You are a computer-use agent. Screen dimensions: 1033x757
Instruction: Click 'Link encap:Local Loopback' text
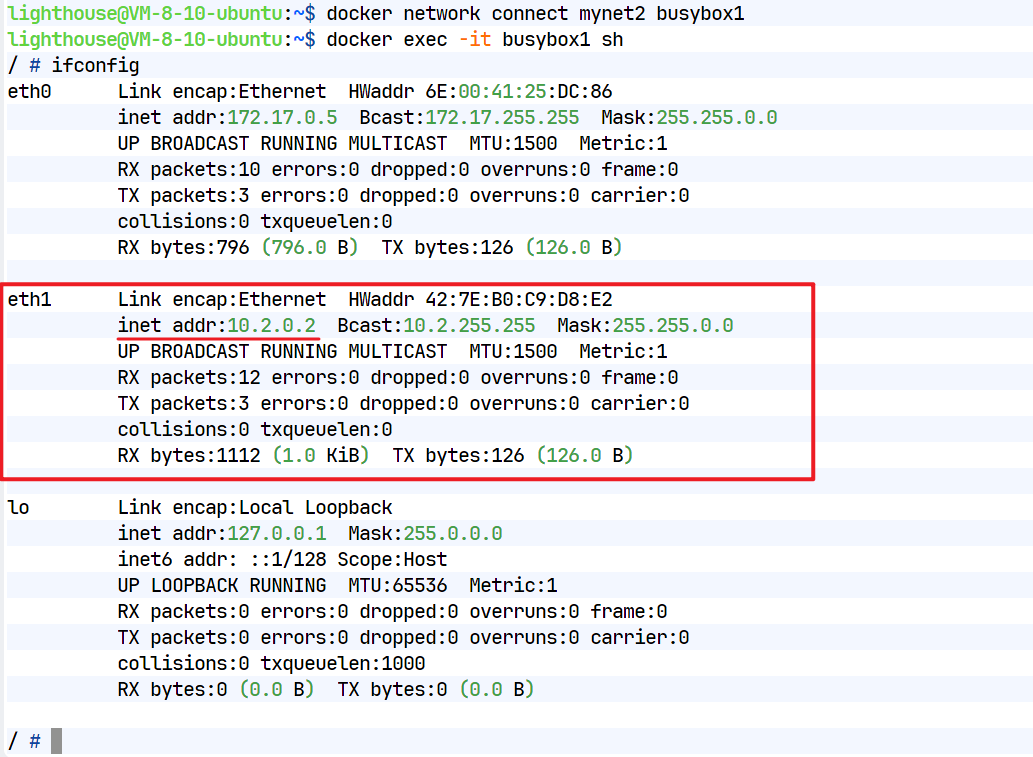pyautogui.click(x=255, y=507)
